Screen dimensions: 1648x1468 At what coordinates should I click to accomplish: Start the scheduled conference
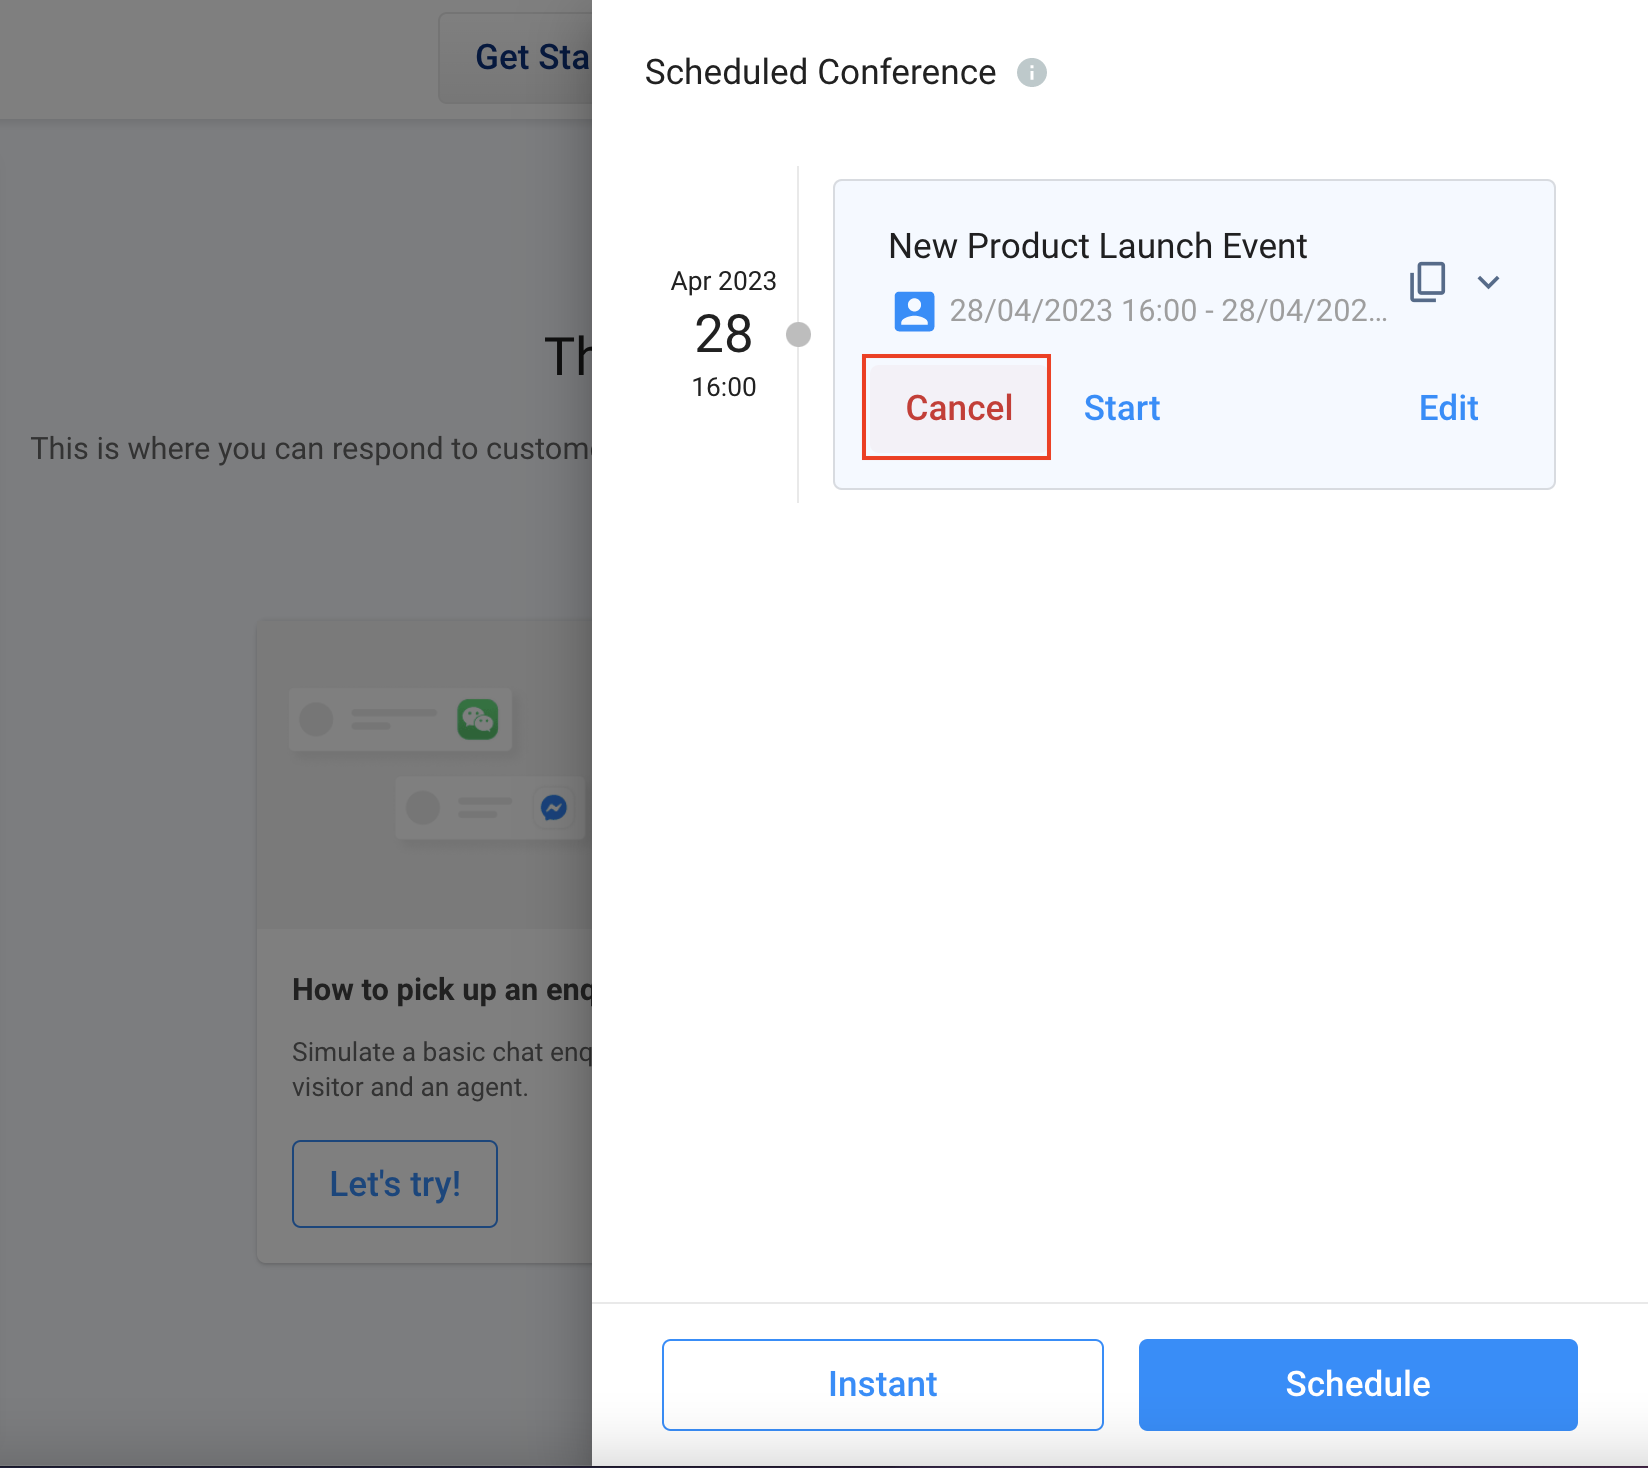[x=1122, y=408]
